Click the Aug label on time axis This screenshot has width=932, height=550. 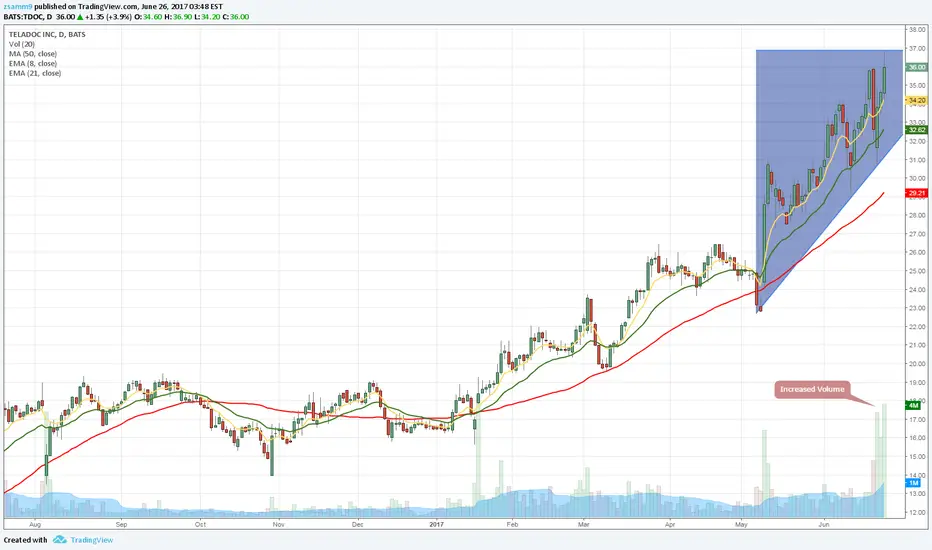click(x=34, y=524)
